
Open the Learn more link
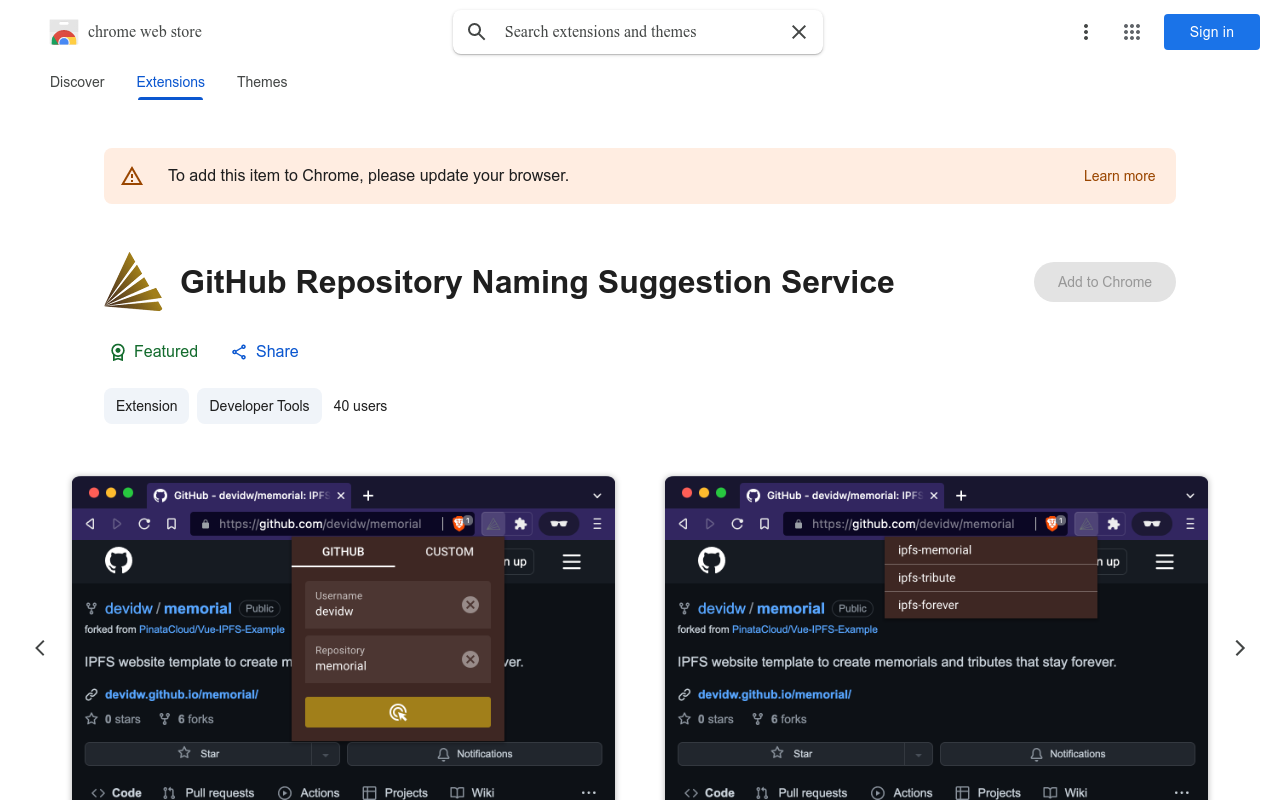pos(1119,176)
